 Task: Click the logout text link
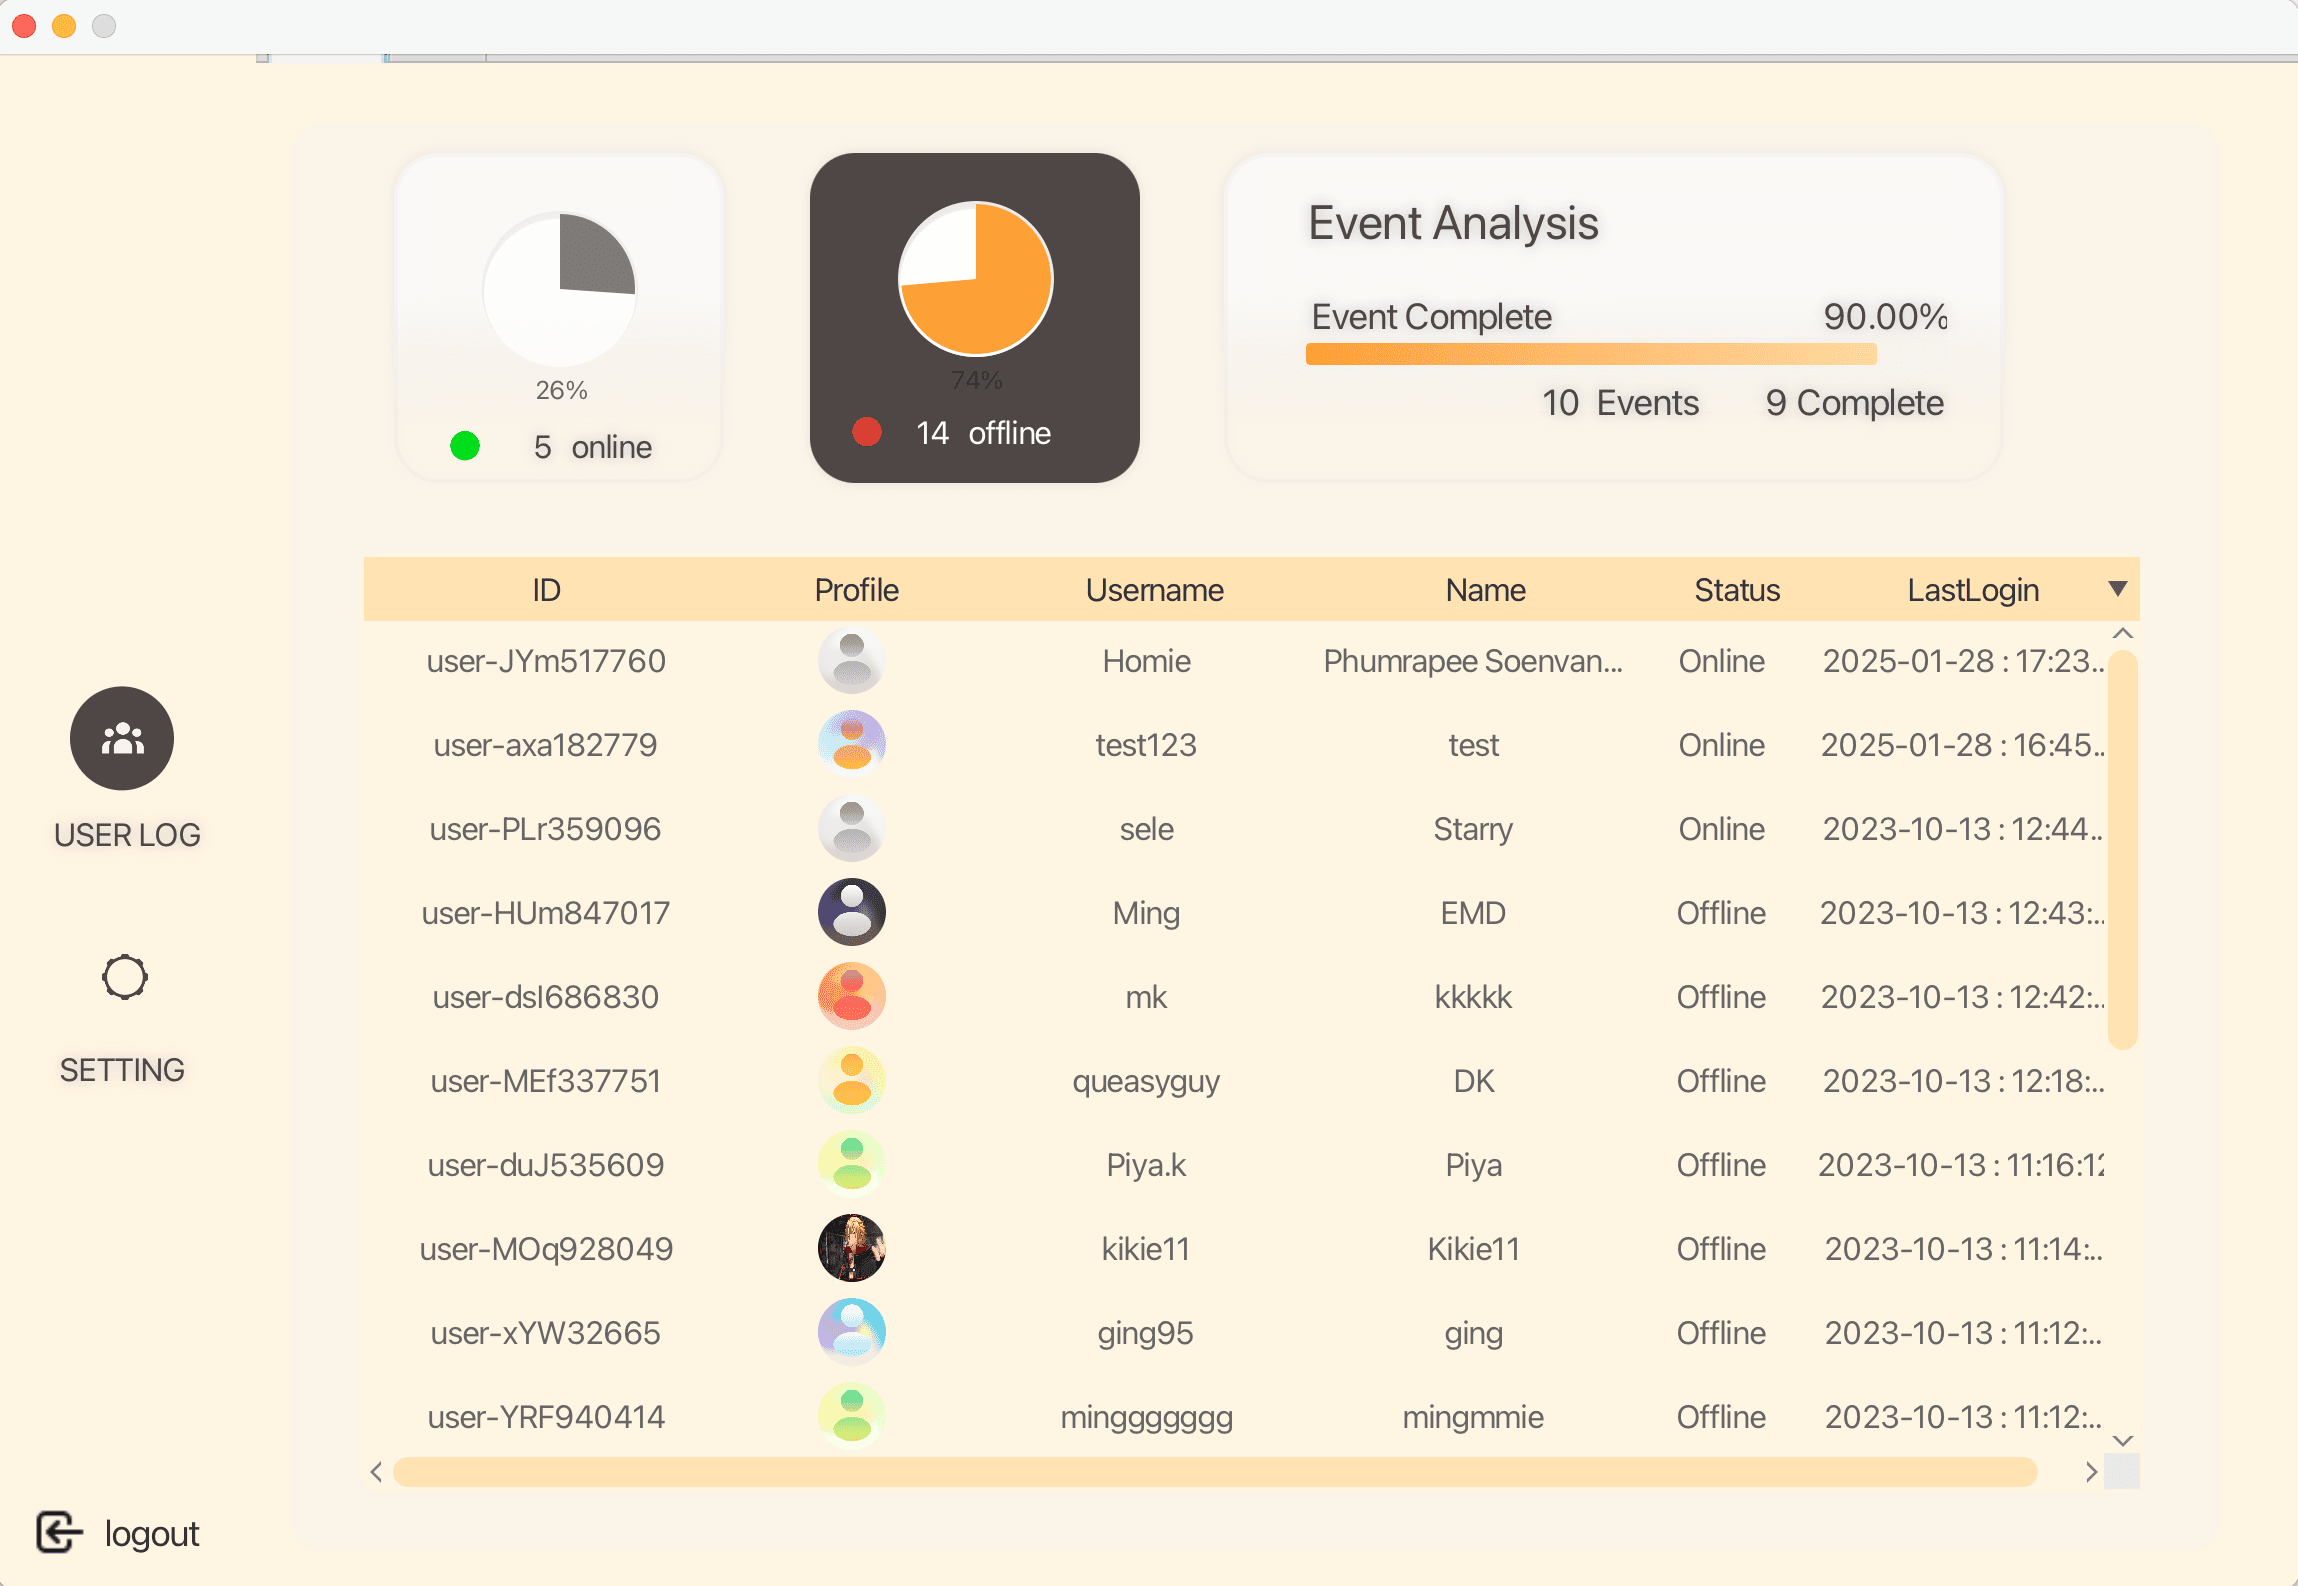point(152,1534)
